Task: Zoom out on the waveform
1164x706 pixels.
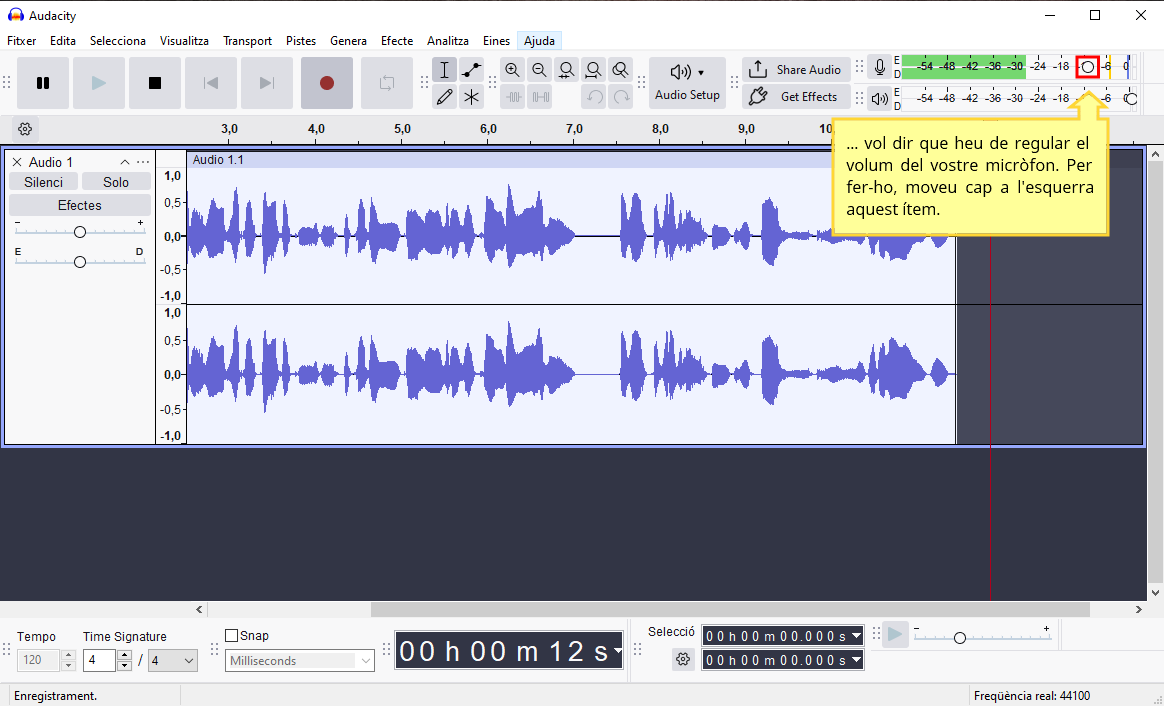Action: tap(540, 71)
